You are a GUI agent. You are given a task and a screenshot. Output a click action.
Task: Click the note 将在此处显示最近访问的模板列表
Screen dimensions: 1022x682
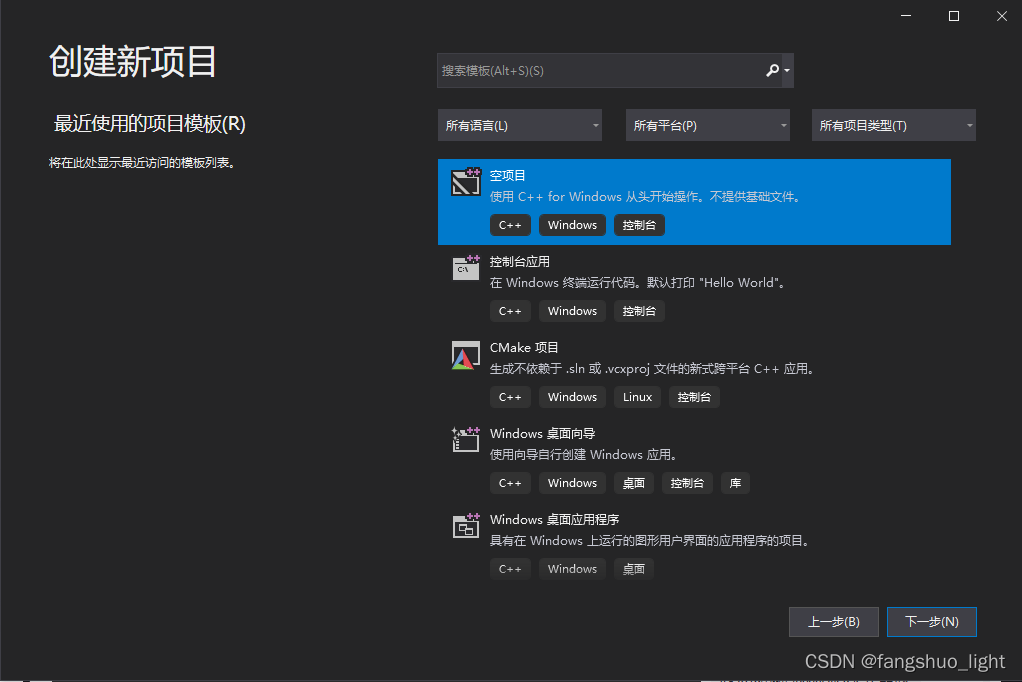[x=141, y=163]
